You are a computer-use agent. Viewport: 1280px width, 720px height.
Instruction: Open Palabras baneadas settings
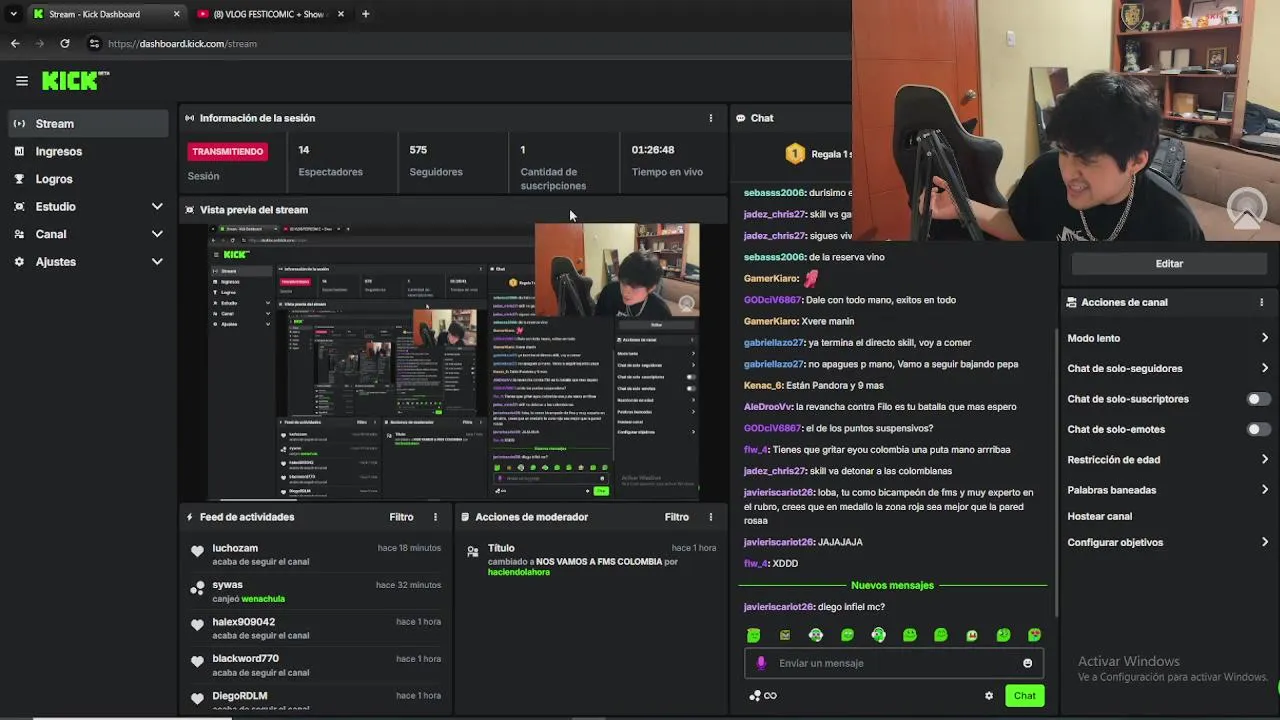pyautogui.click(x=1167, y=490)
